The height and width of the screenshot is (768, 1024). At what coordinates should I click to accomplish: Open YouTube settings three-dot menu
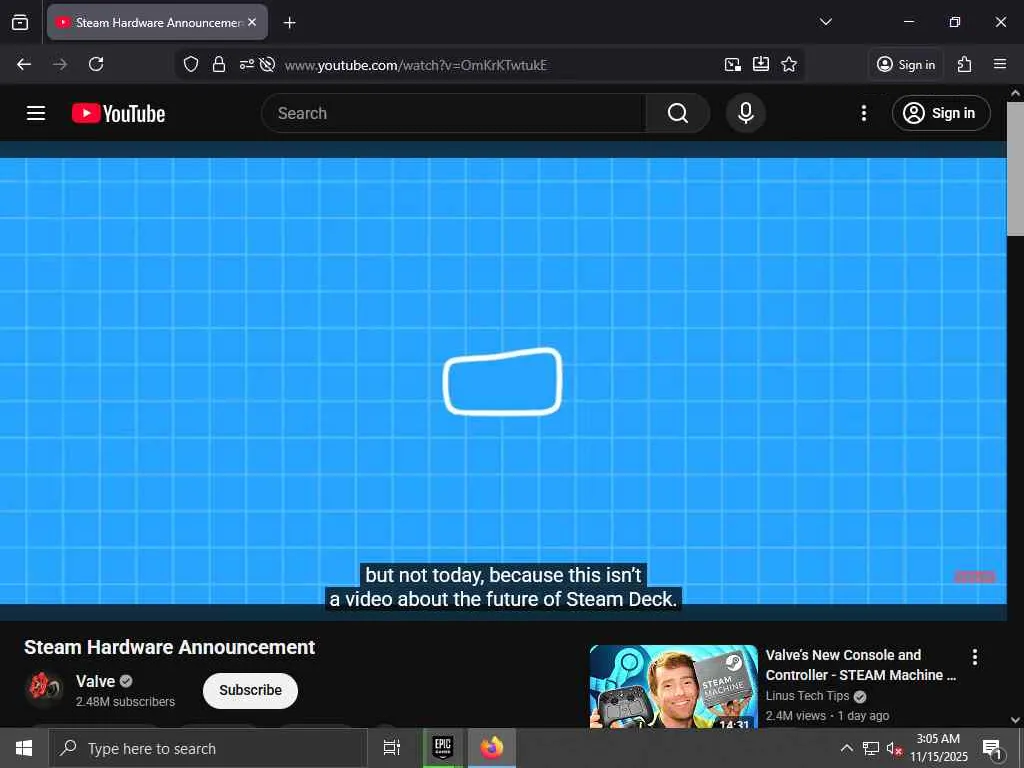pyautogui.click(x=863, y=113)
